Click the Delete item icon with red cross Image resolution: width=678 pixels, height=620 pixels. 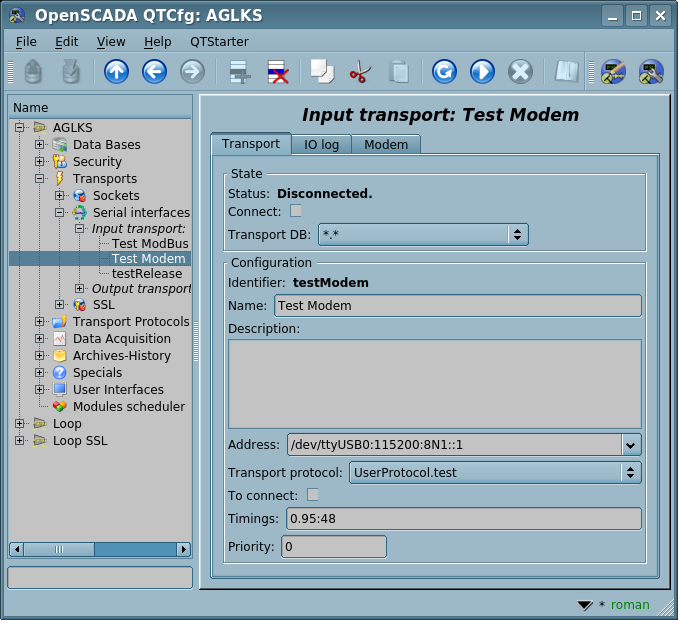point(278,72)
